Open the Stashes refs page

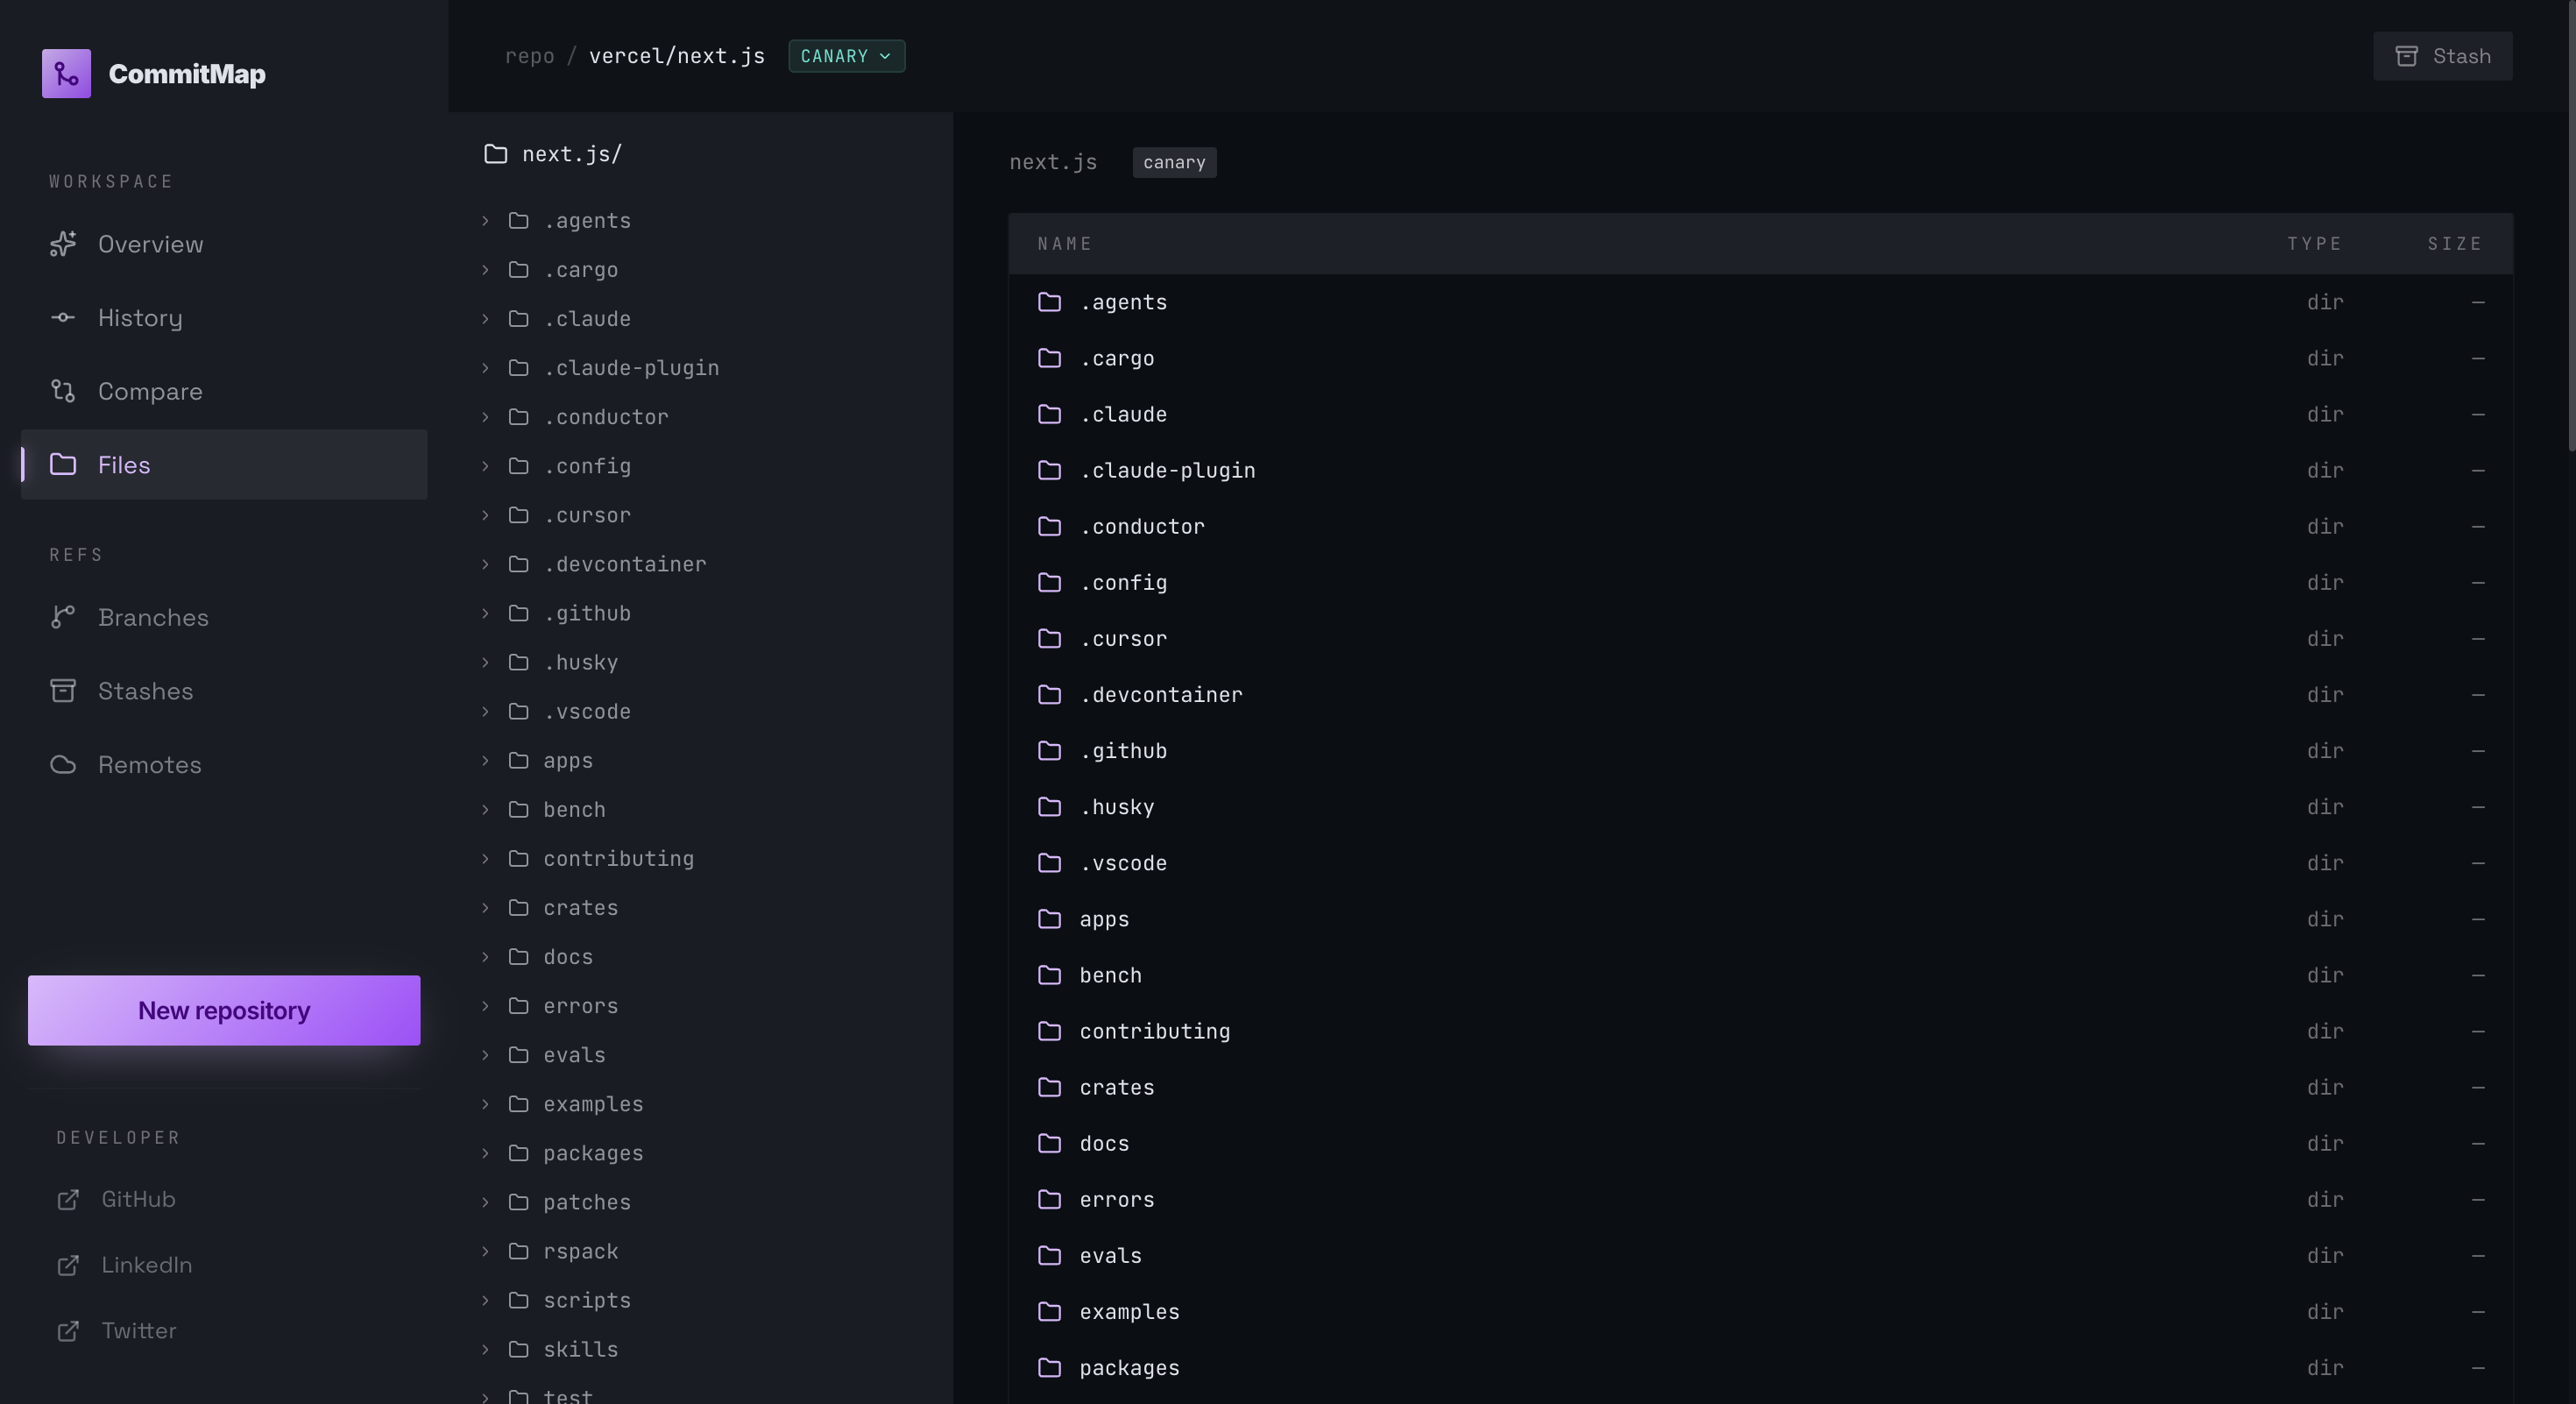(224, 691)
